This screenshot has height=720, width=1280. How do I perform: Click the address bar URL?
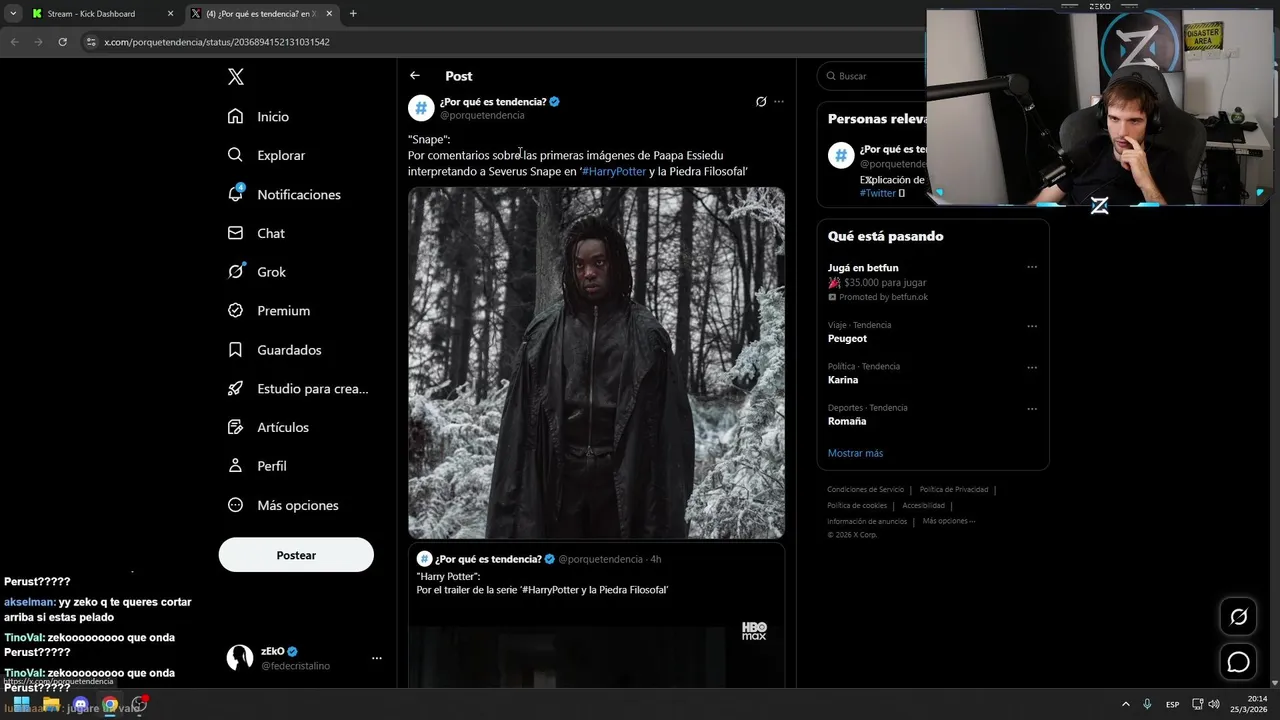pos(217,42)
